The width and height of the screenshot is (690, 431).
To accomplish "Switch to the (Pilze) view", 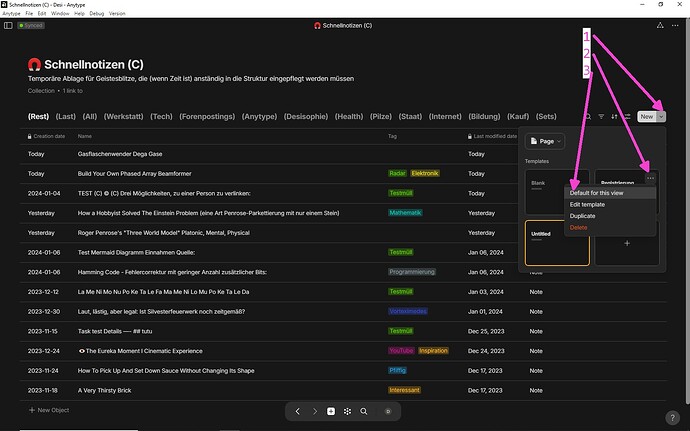I will pyautogui.click(x=381, y=117).
